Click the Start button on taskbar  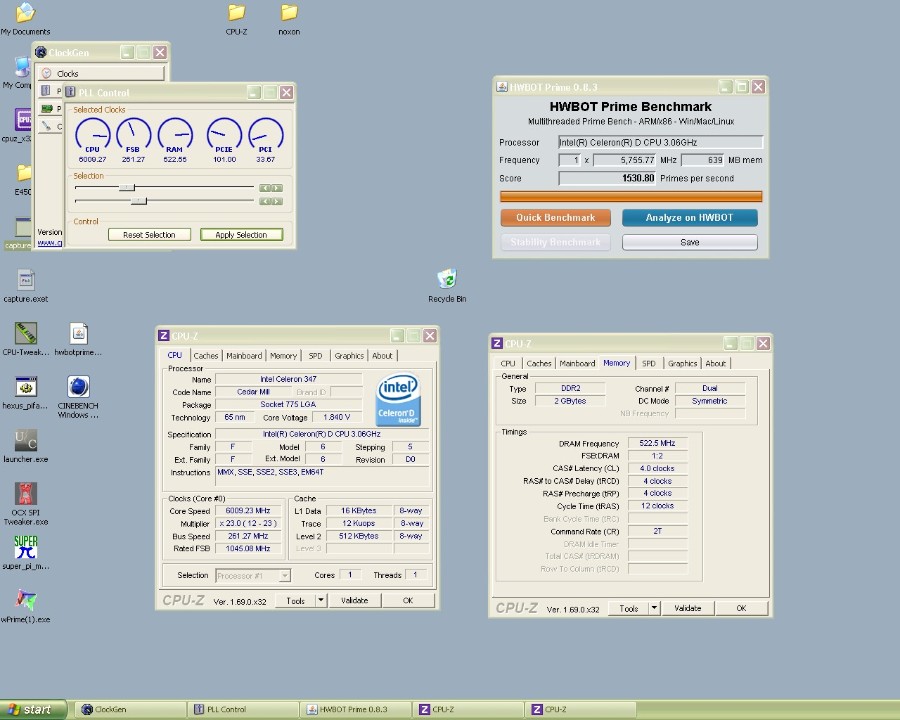point(32,710)
